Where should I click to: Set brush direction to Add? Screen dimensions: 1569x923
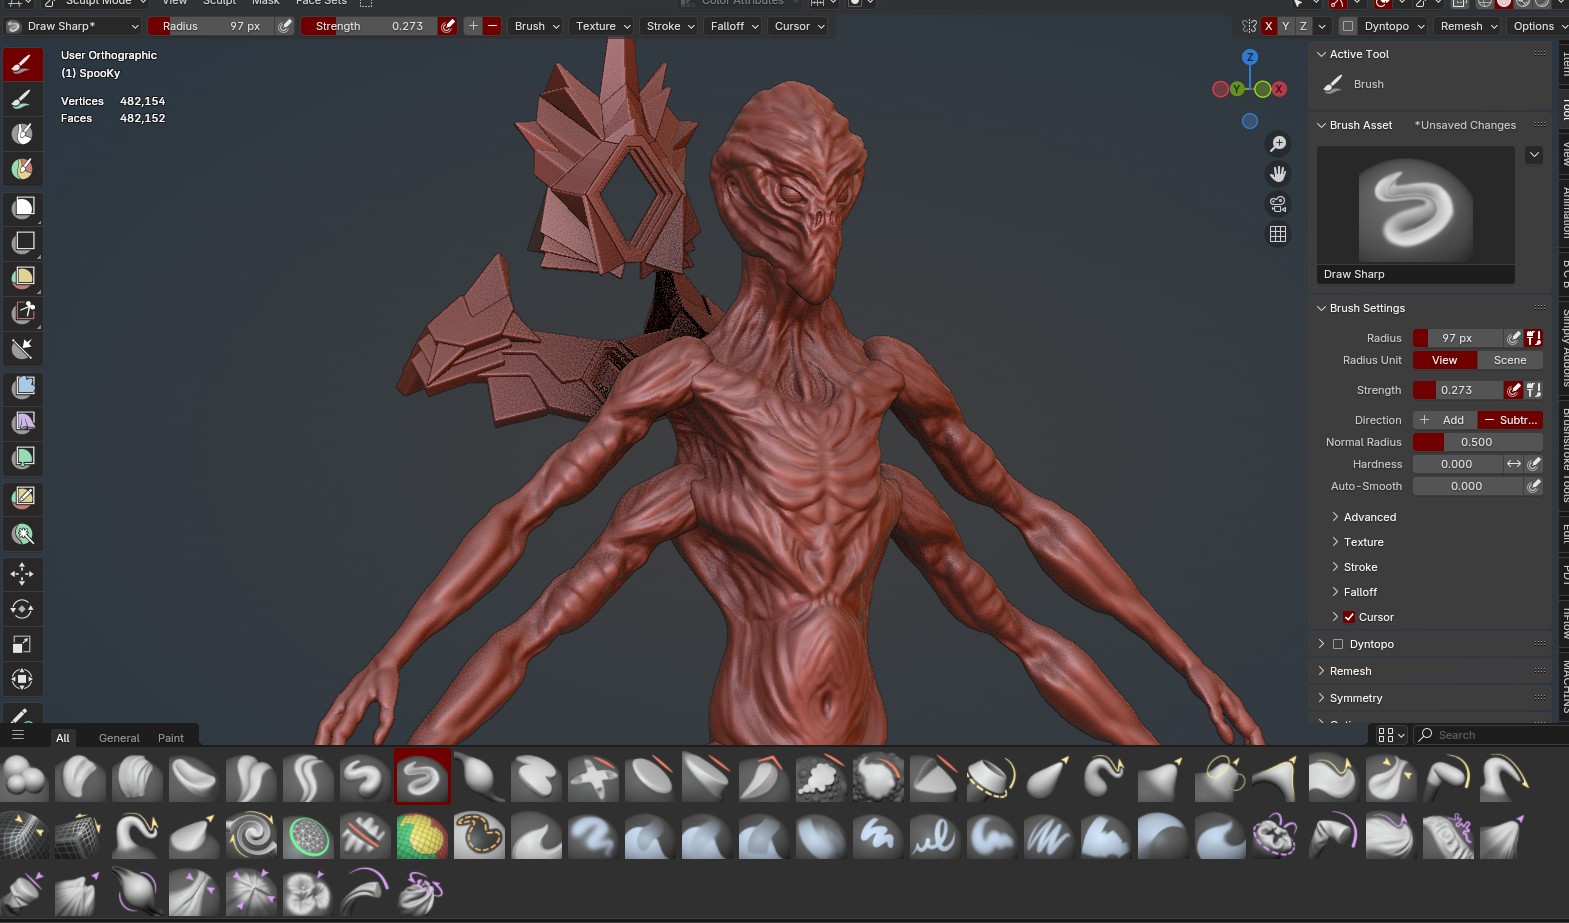(1444, 420)
